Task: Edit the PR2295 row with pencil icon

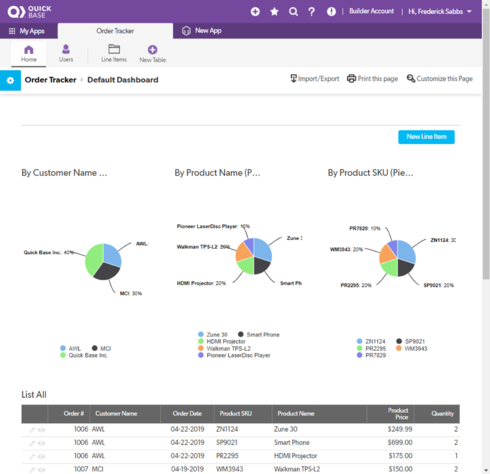Action: tap(32, 457)
